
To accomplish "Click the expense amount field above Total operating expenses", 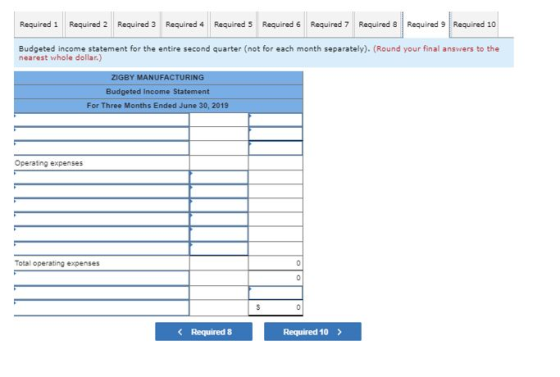I will tap(219, 248).
